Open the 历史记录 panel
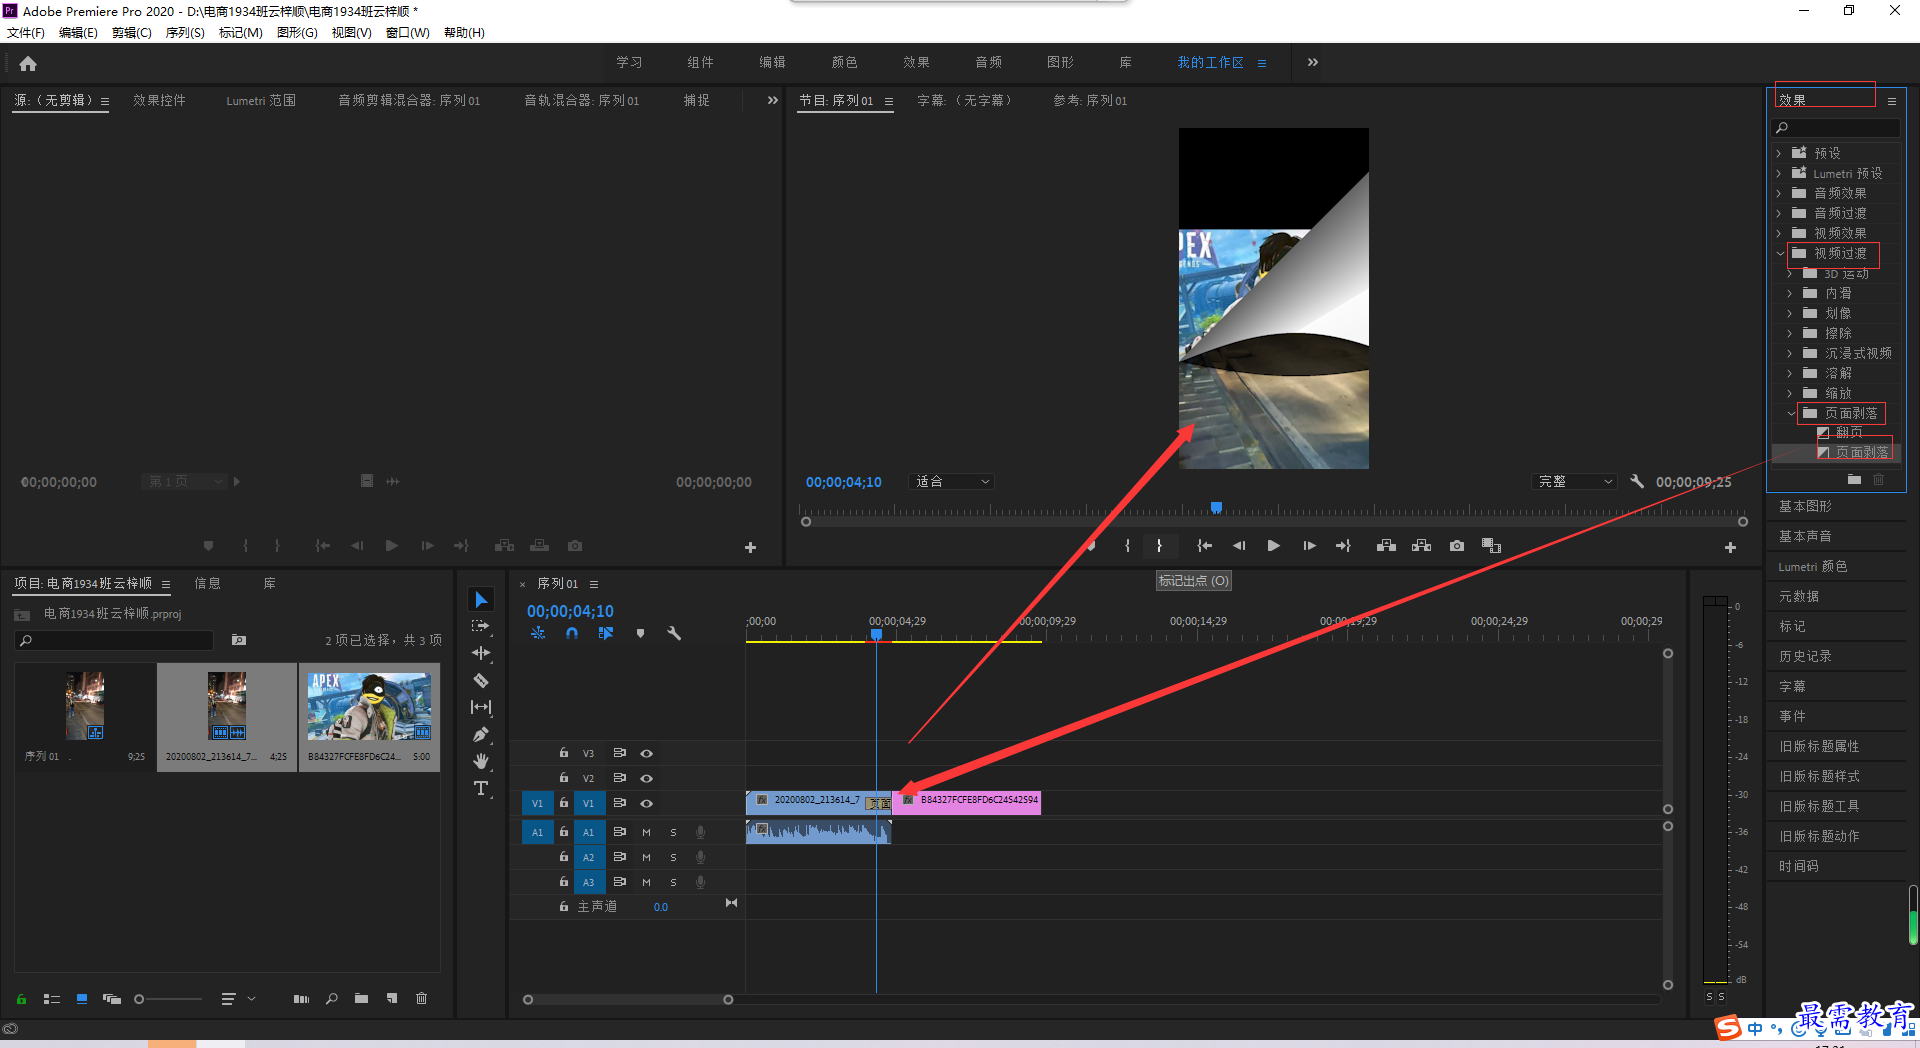The image size is (1920, 1048). point(1805,656)
